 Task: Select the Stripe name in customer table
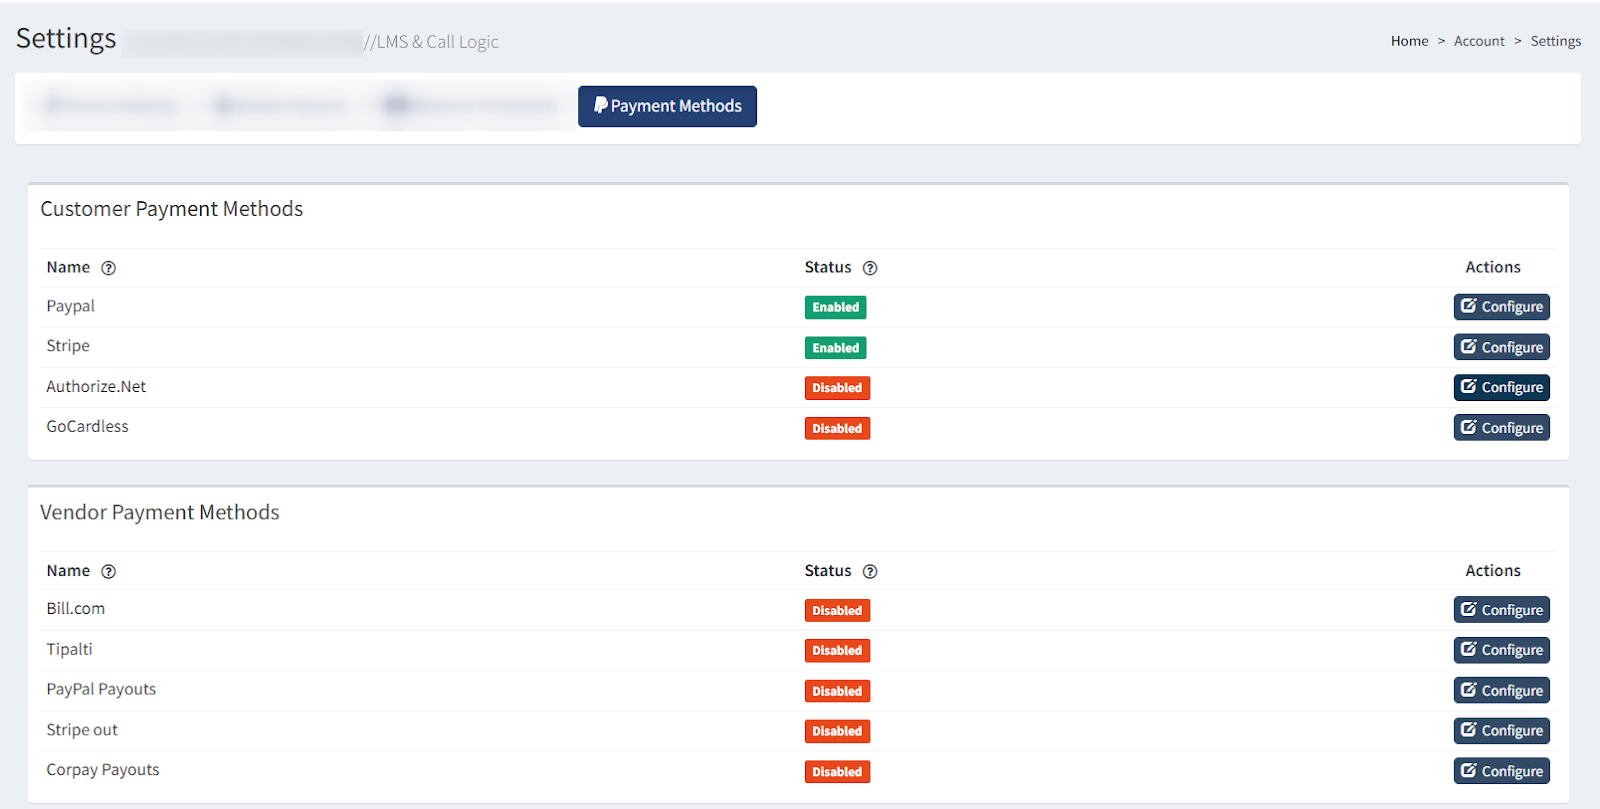tap(68, 346)
